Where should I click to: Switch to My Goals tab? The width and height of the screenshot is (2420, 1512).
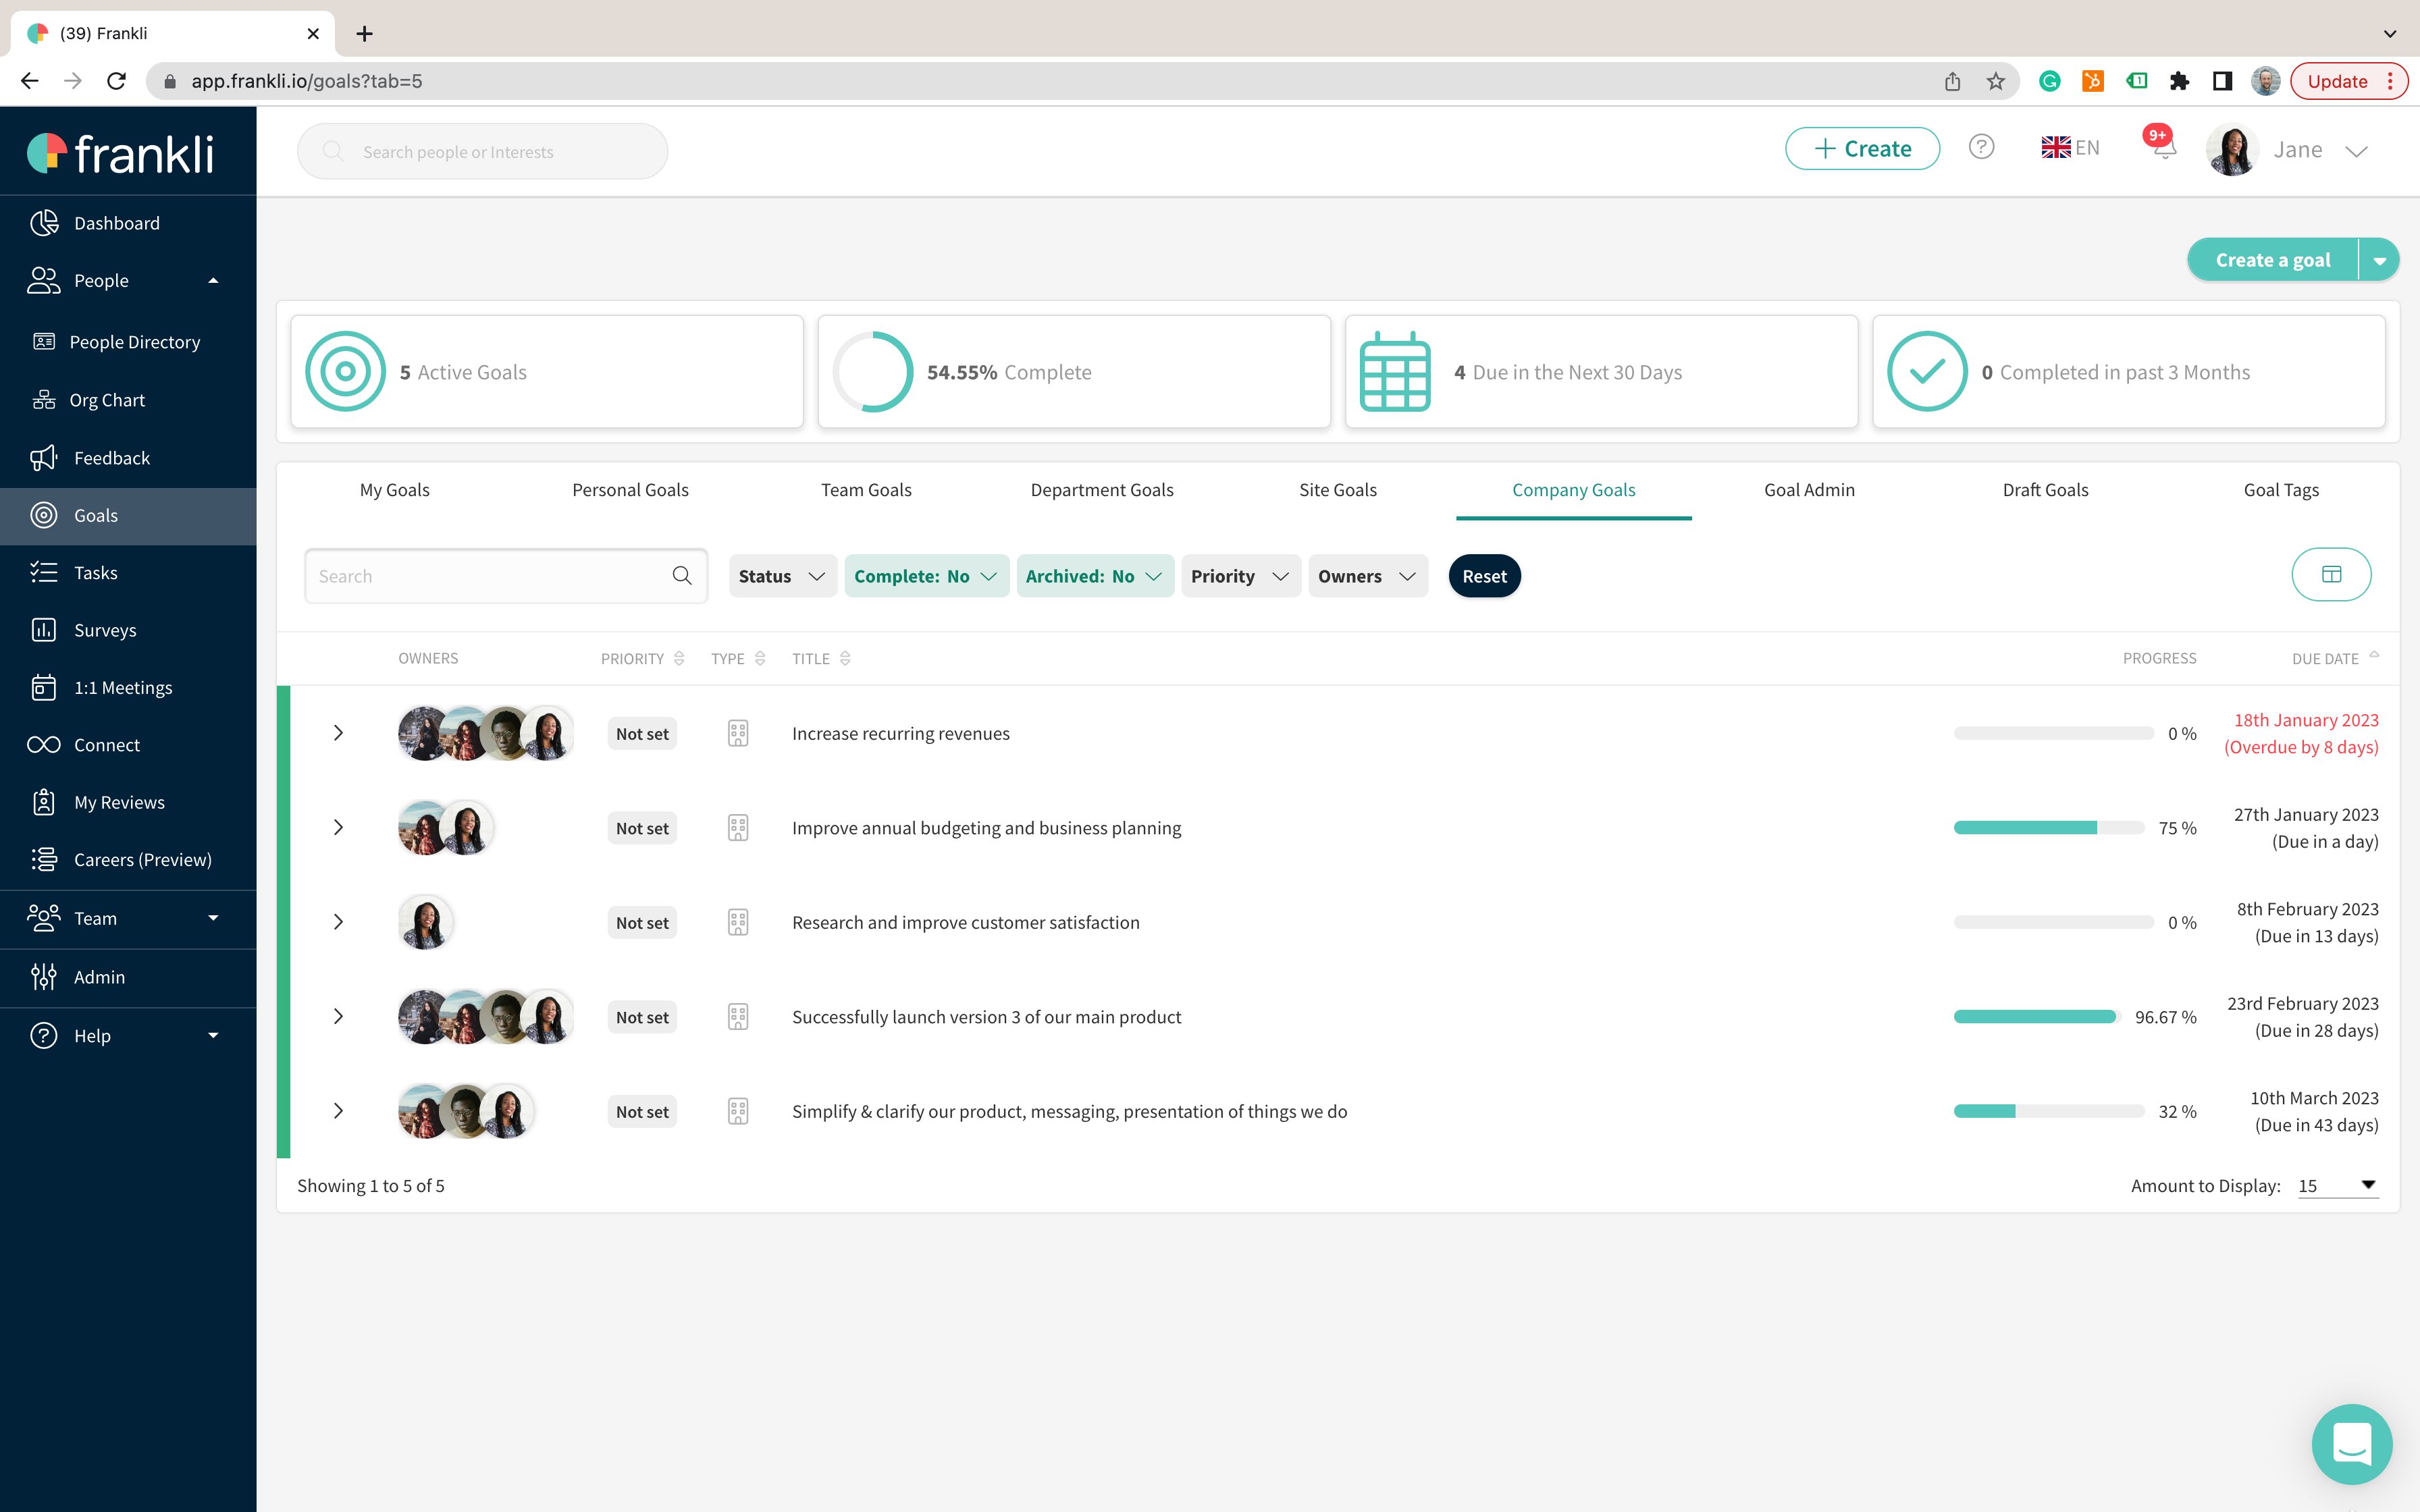(395, 490)
